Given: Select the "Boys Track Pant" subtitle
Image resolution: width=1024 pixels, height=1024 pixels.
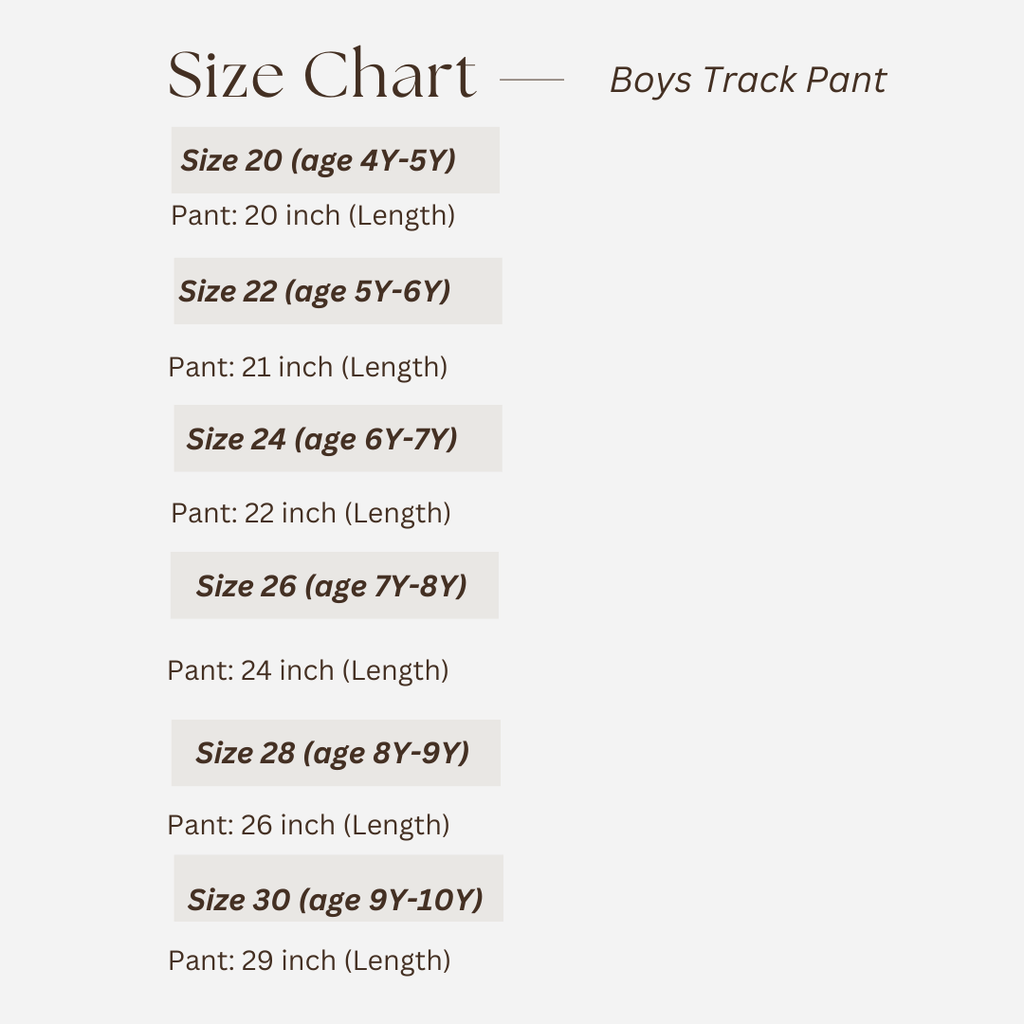Looking at the screenshot, I should [747, 80].
